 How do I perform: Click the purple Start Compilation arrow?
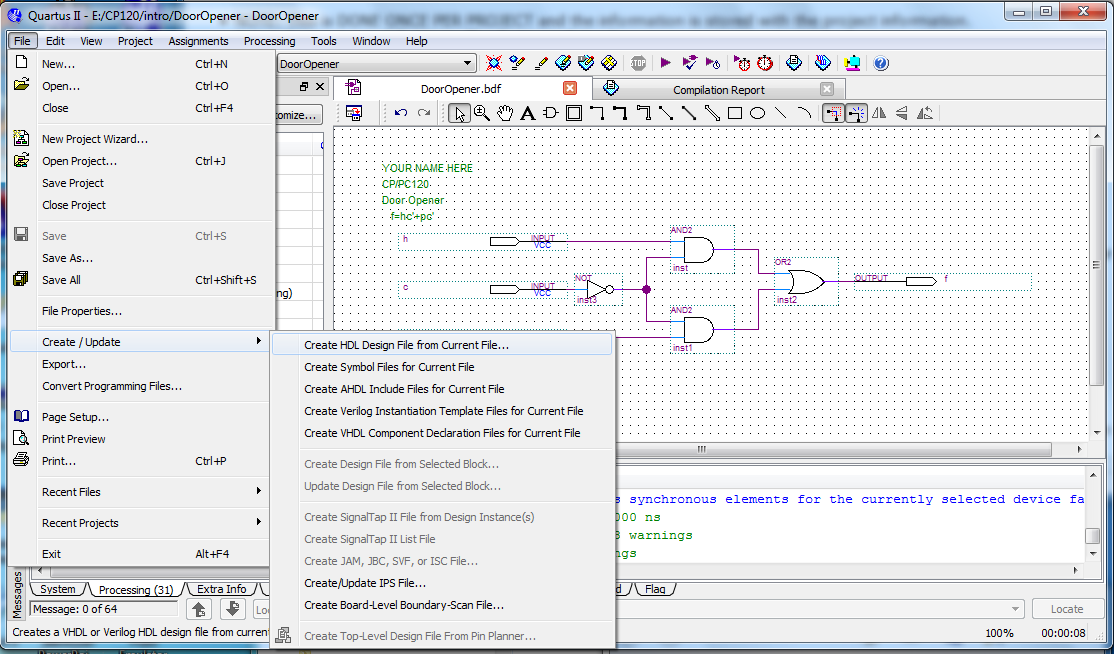pos(666,63)
